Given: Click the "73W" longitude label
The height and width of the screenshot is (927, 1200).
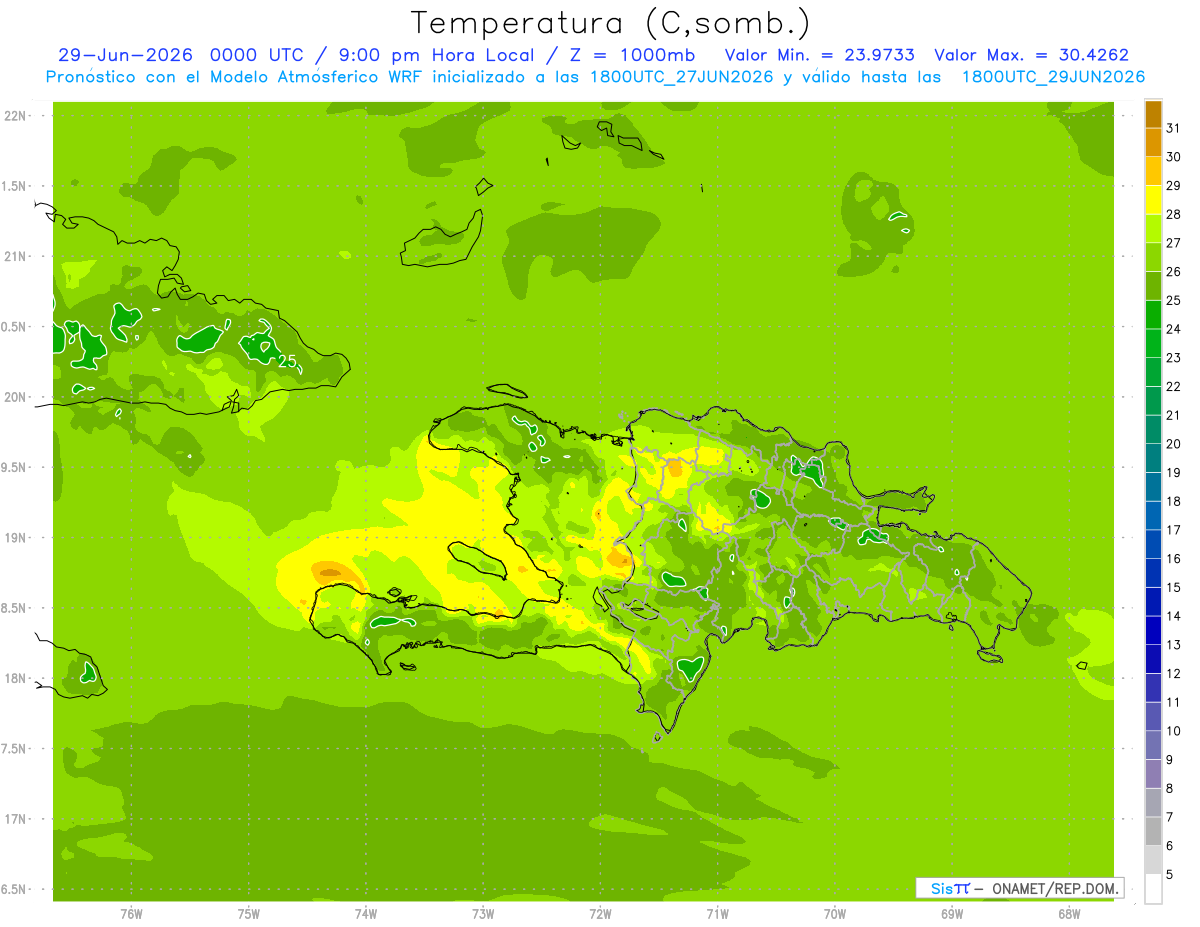Looking at the screenshot, I should (483, 914).
